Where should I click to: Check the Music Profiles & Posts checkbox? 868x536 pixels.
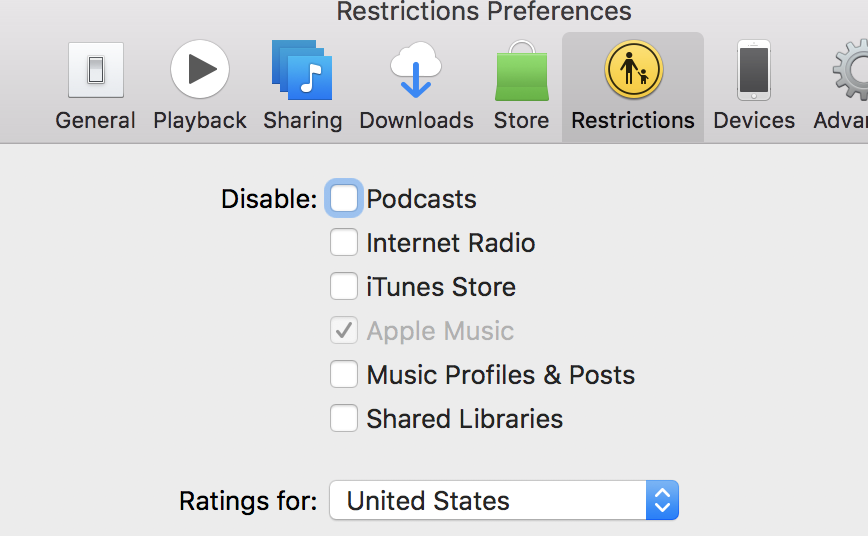tap(344, 375)
